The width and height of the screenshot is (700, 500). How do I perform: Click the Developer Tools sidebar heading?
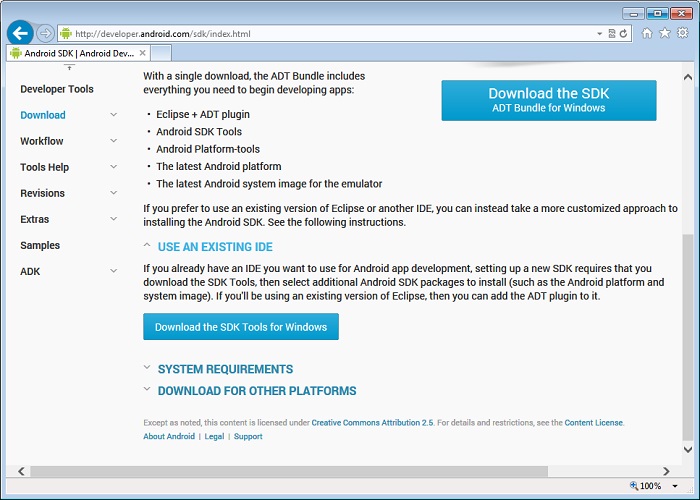coord(57,89)
